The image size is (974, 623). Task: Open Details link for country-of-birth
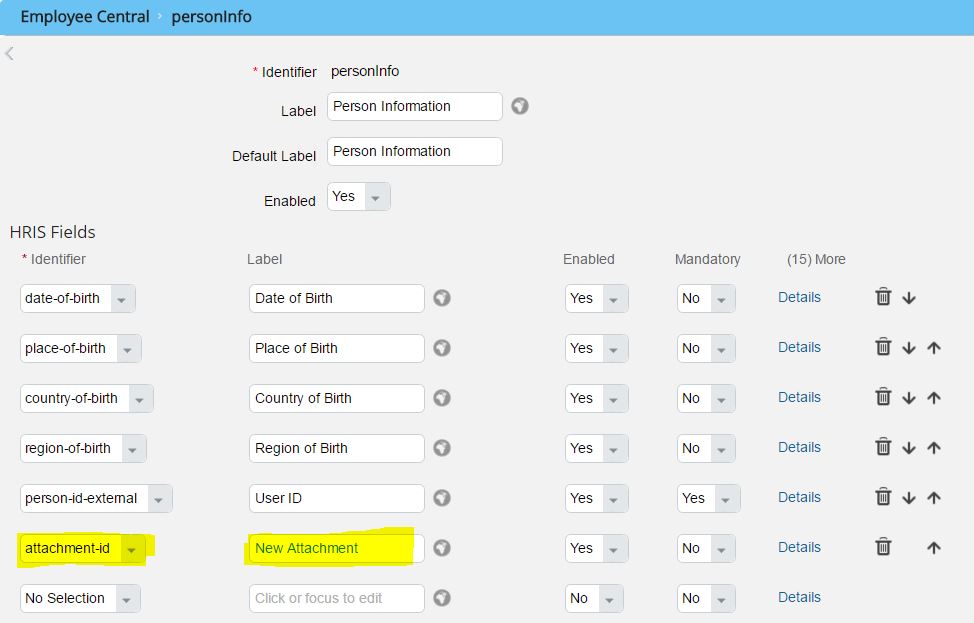(x=799, y=398)
